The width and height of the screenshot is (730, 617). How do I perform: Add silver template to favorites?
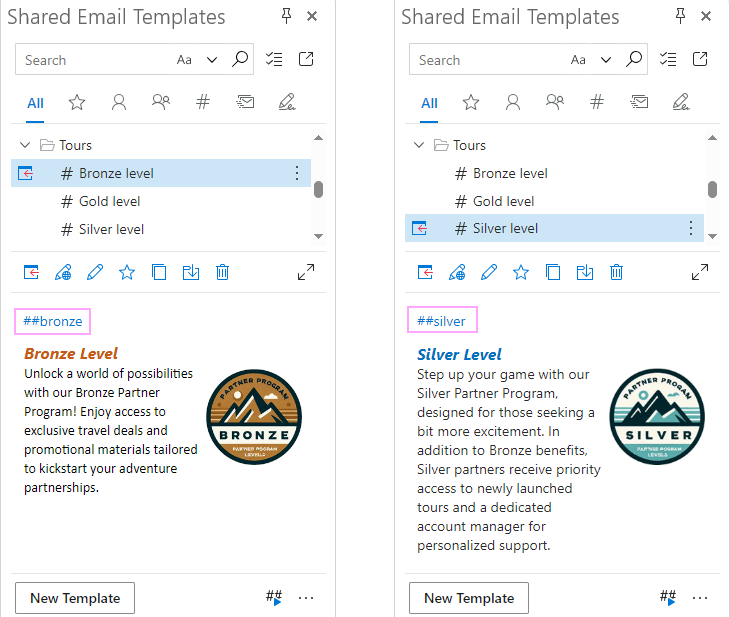(520, 272)
